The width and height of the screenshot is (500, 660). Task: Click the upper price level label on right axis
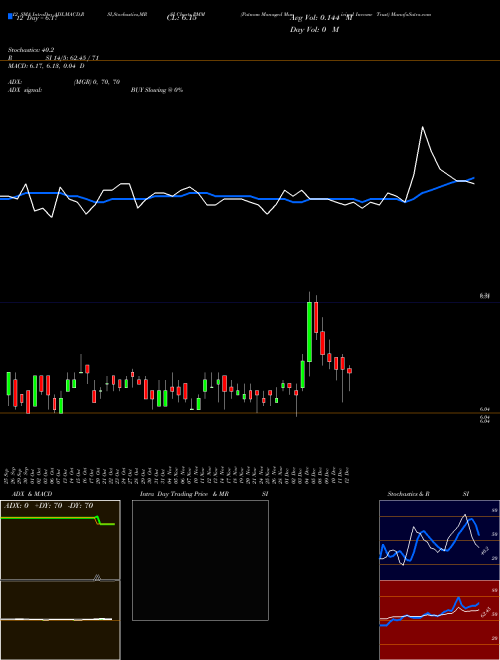tap(485, 296)
